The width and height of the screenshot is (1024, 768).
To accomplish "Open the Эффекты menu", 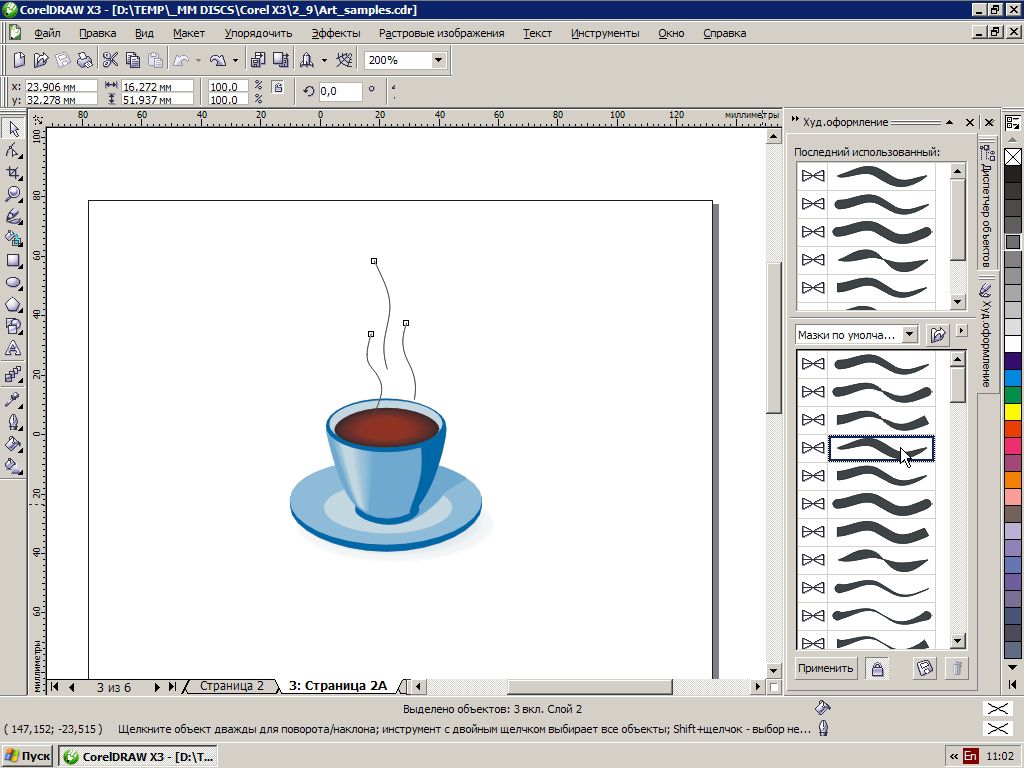I will (x=335, y=33).
